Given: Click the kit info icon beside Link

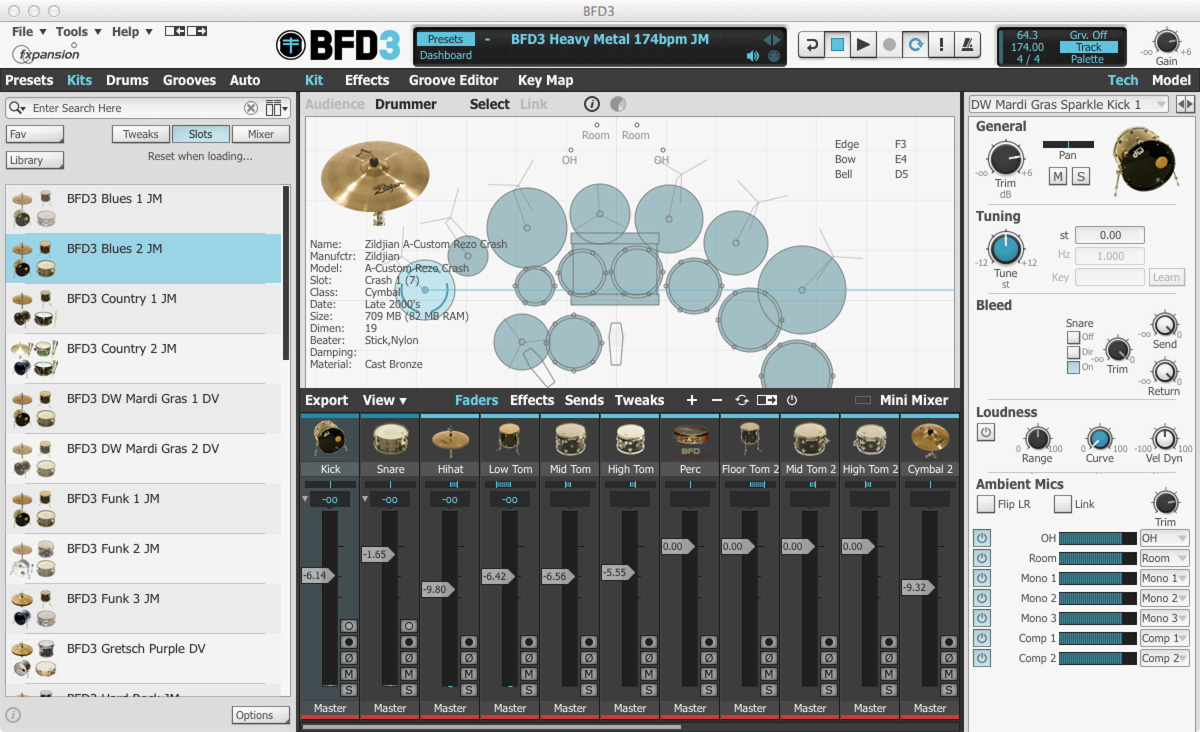Looking at the screenshot, I should [x=591, y=104].
